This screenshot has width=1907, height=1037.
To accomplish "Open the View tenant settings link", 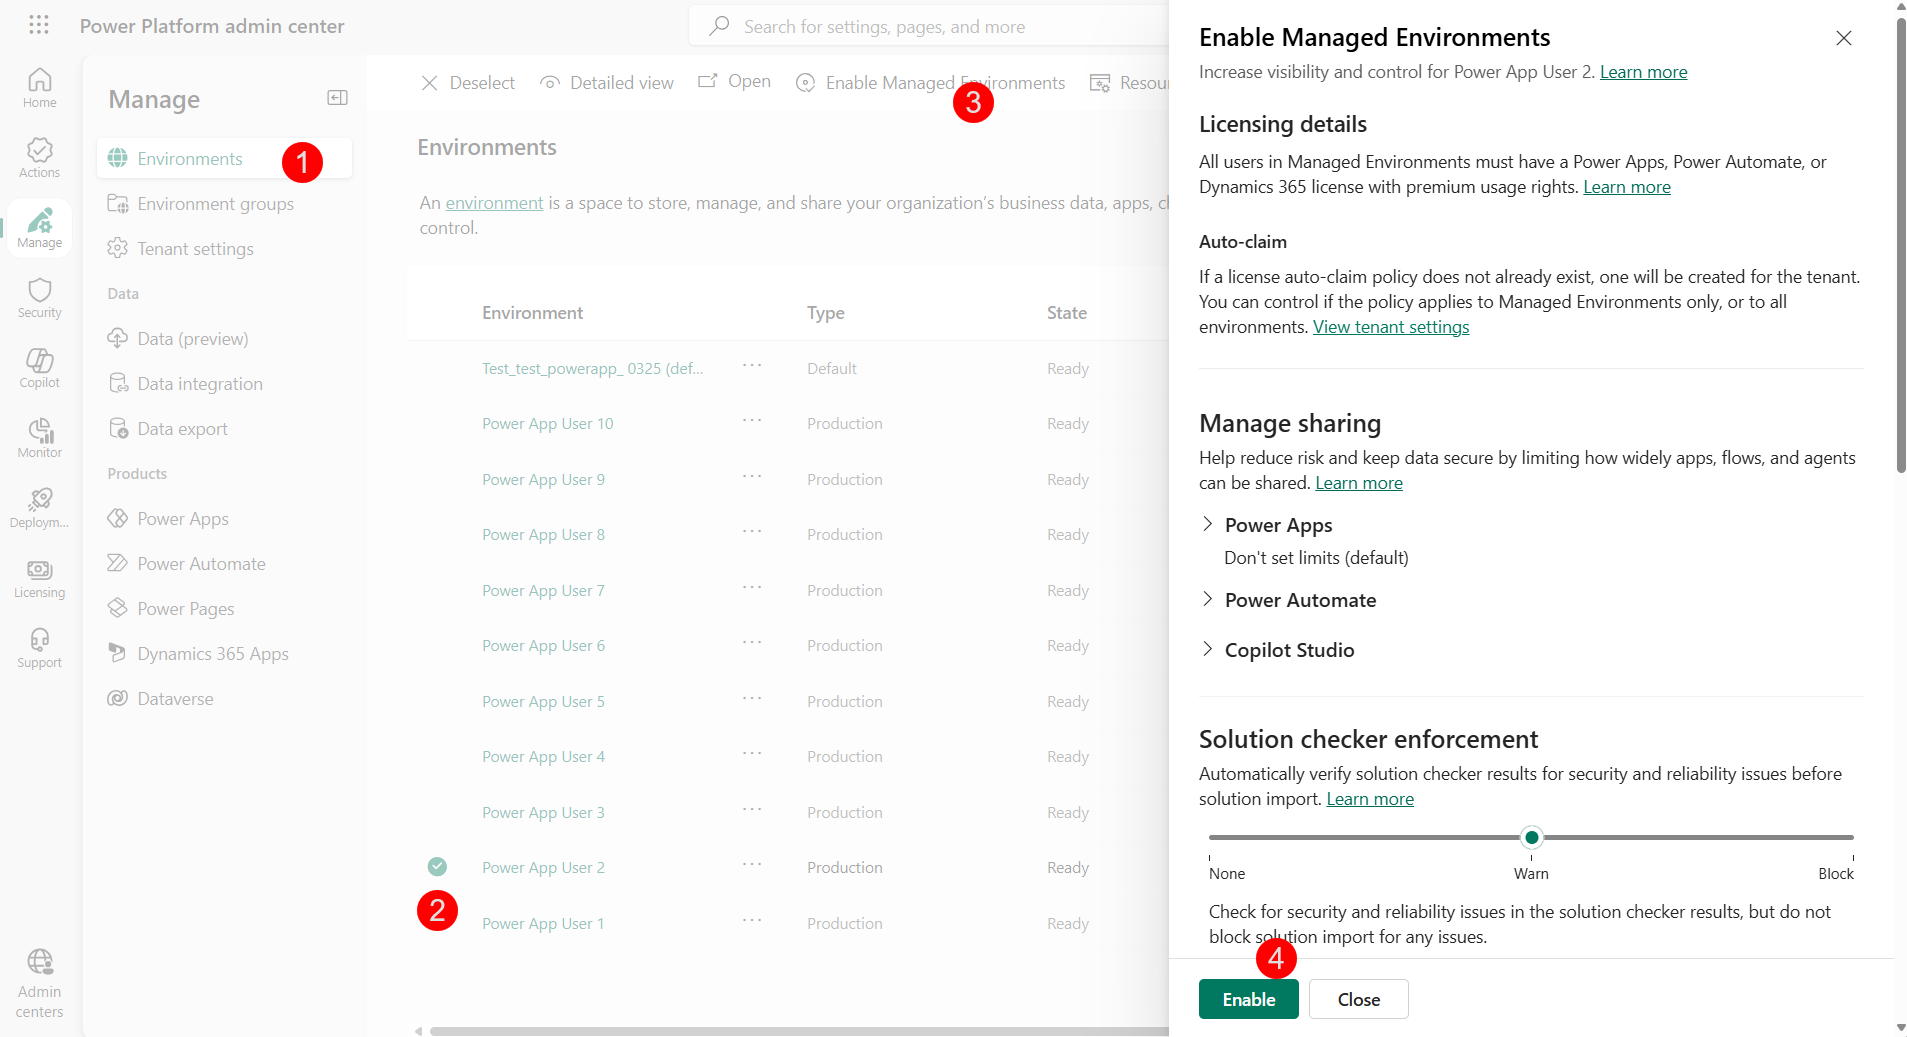I will click(1390, 327).
